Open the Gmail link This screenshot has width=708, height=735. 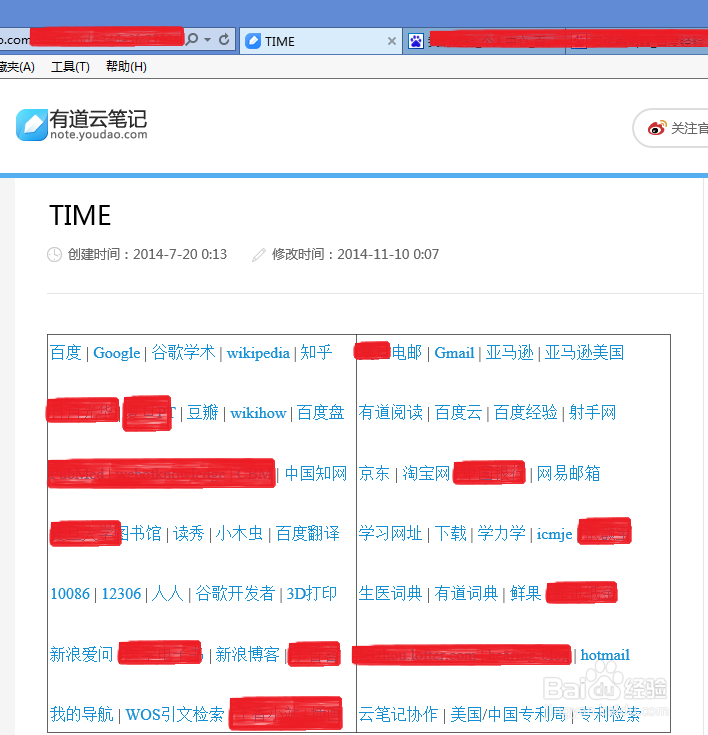pos(454,352)
